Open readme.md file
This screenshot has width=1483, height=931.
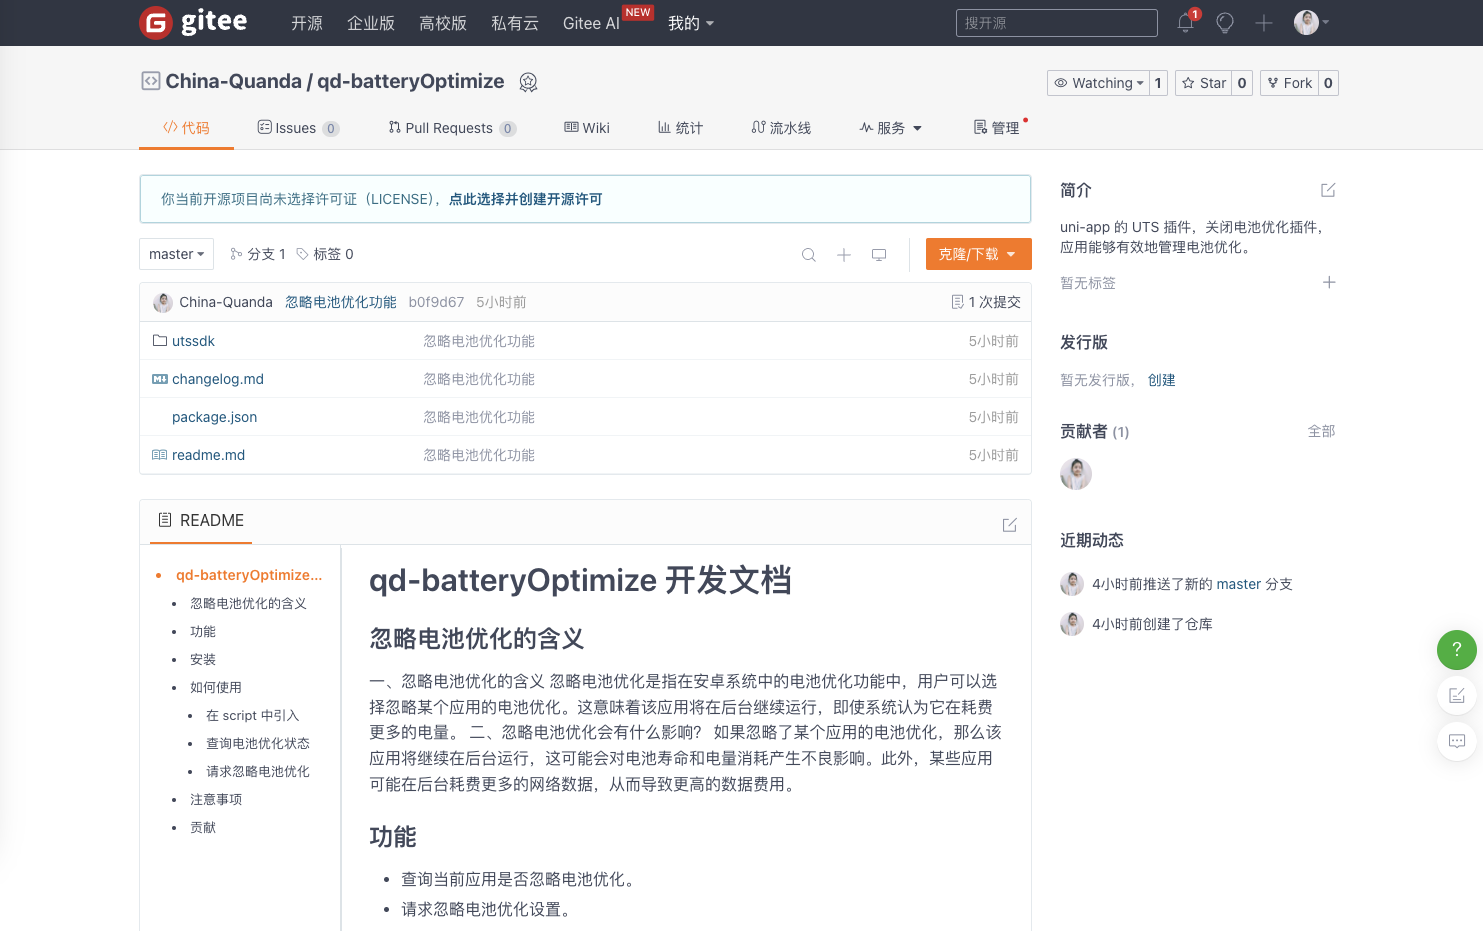tap(208, 455)
